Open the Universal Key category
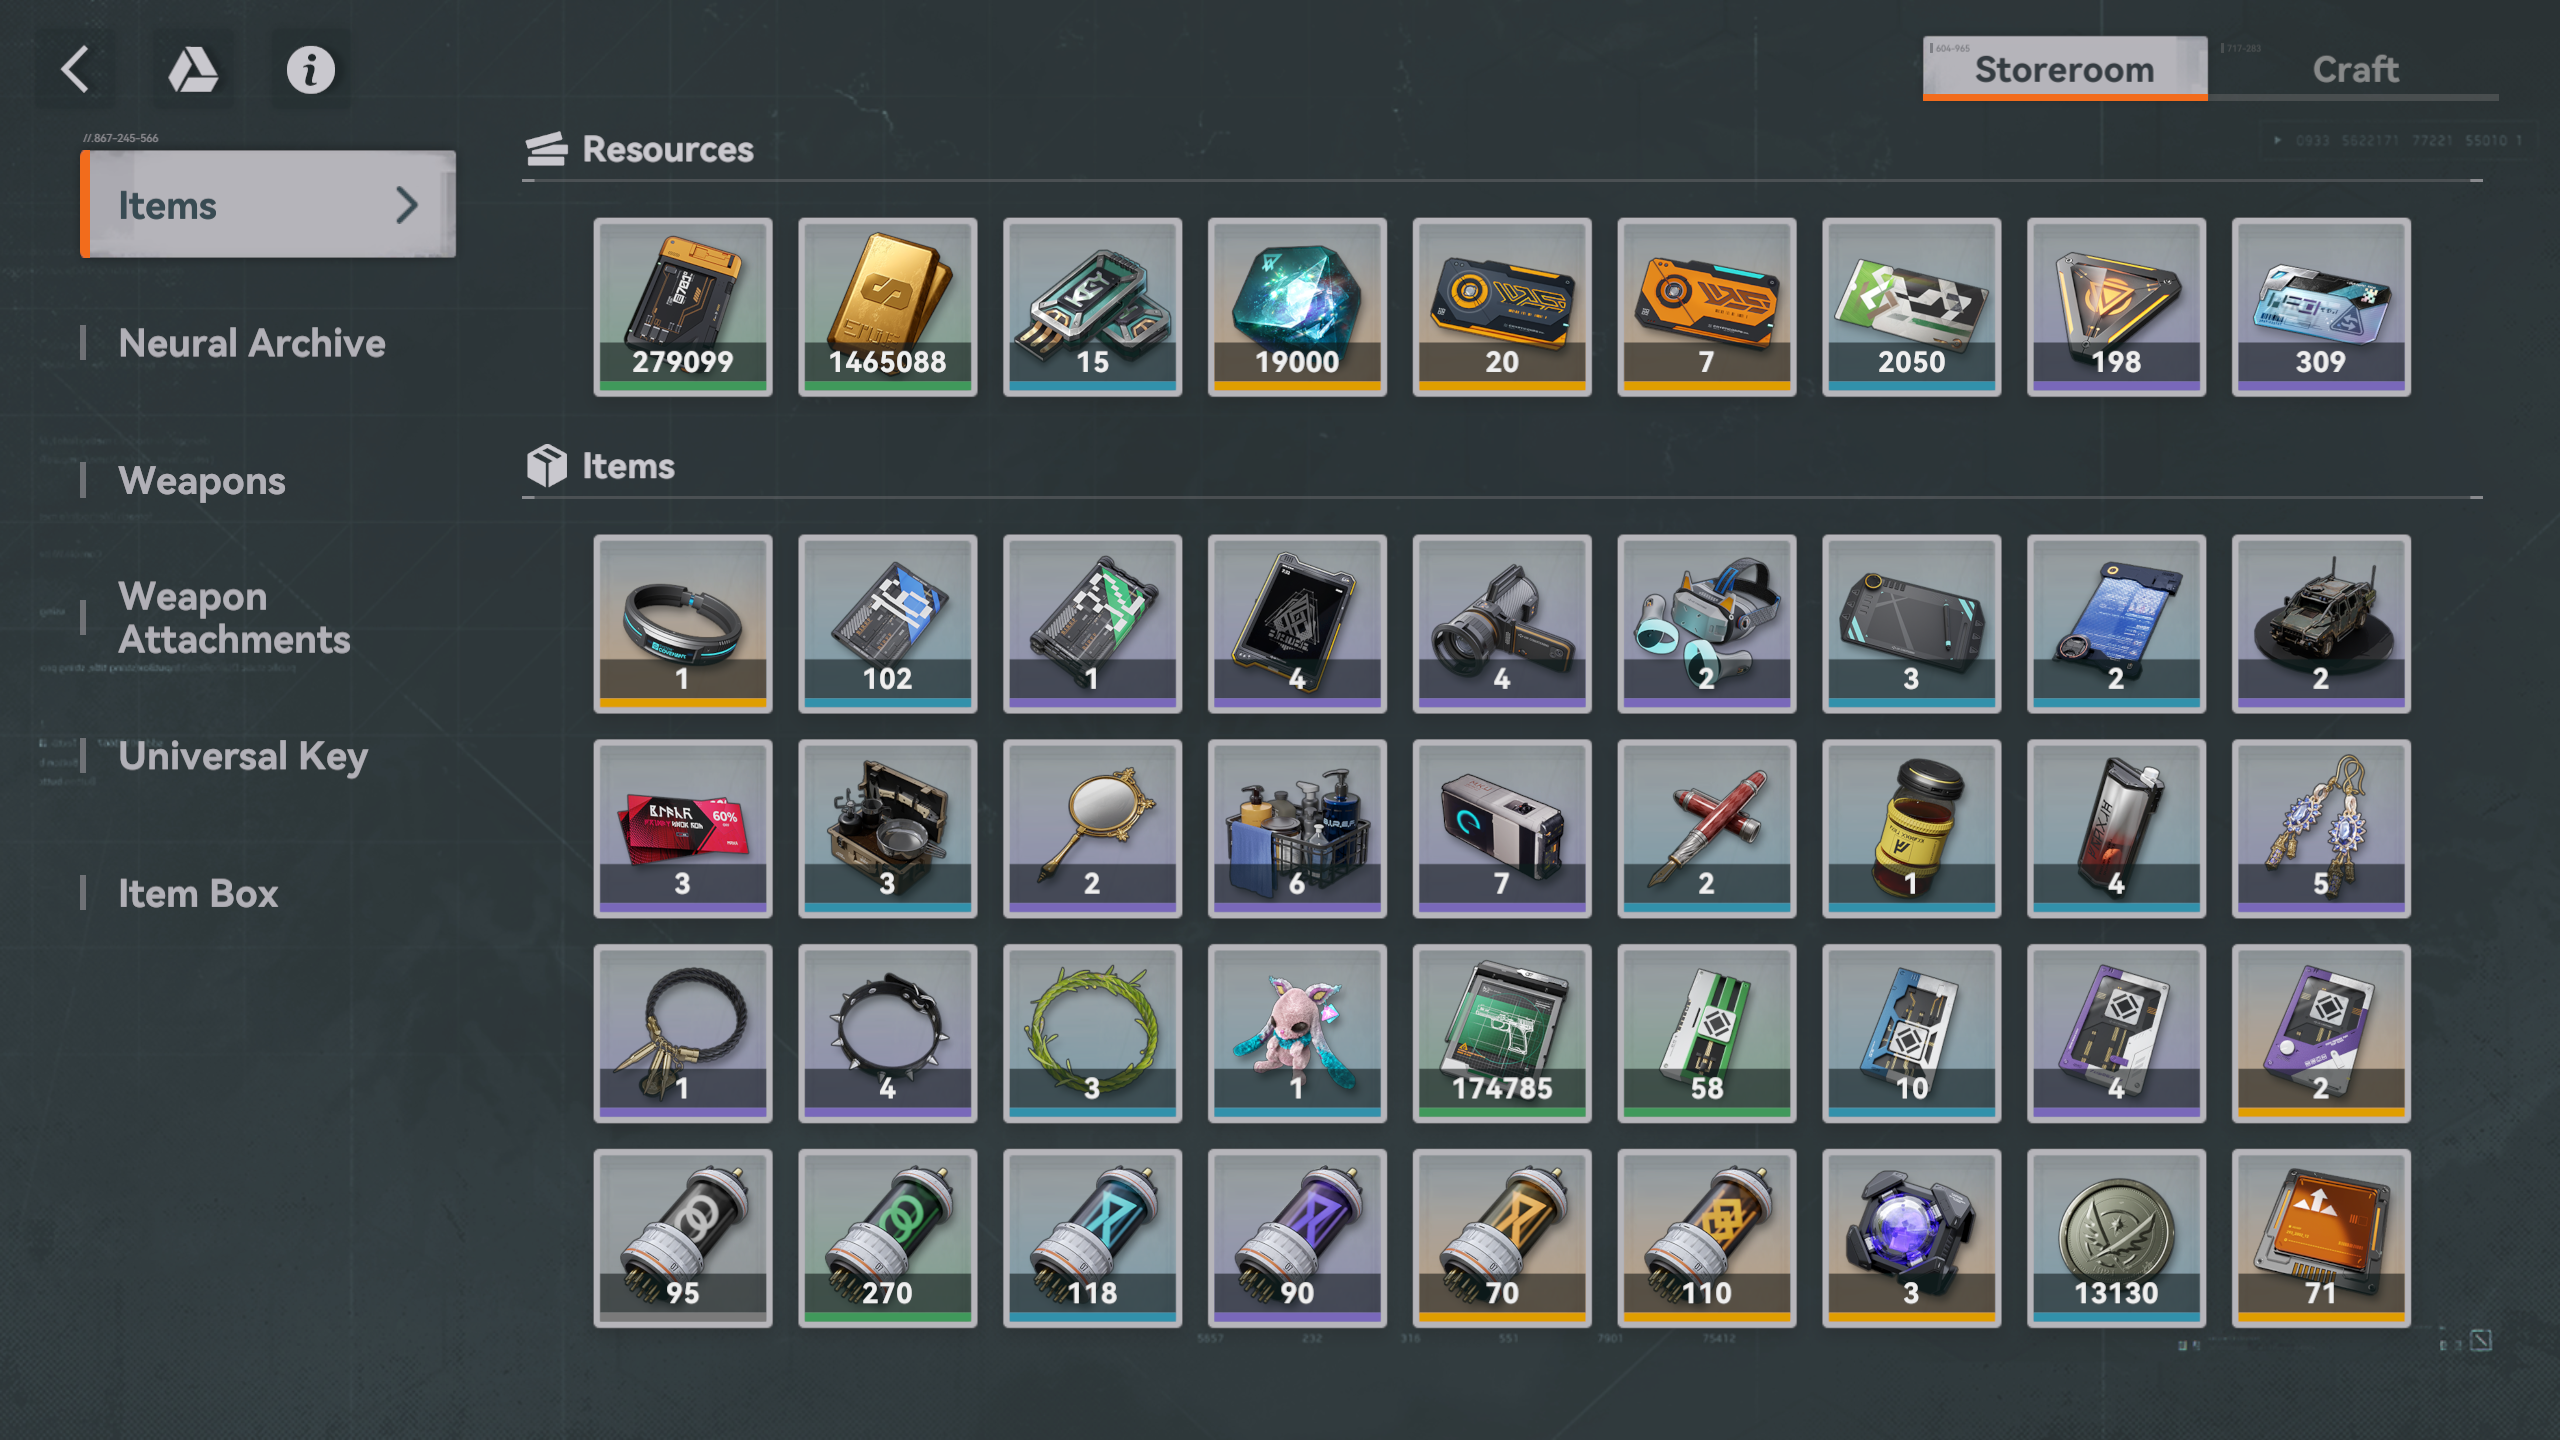The image size is (2560, 1440). click(x=243, y=756)
